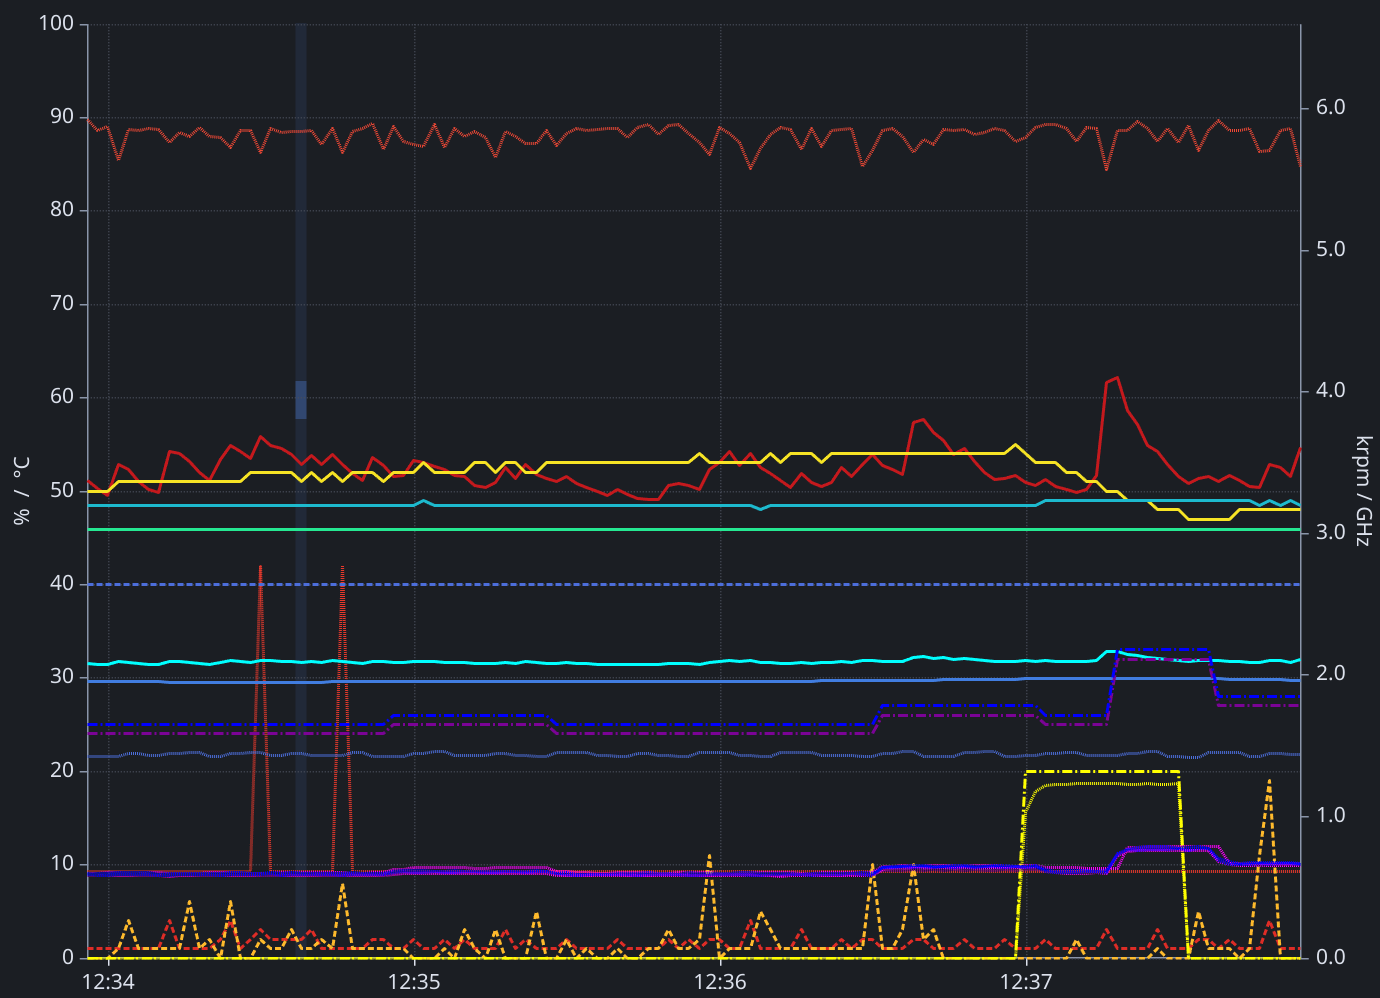
Task: Click the small highlighted box on cursor band
Action: click(301, 400)
